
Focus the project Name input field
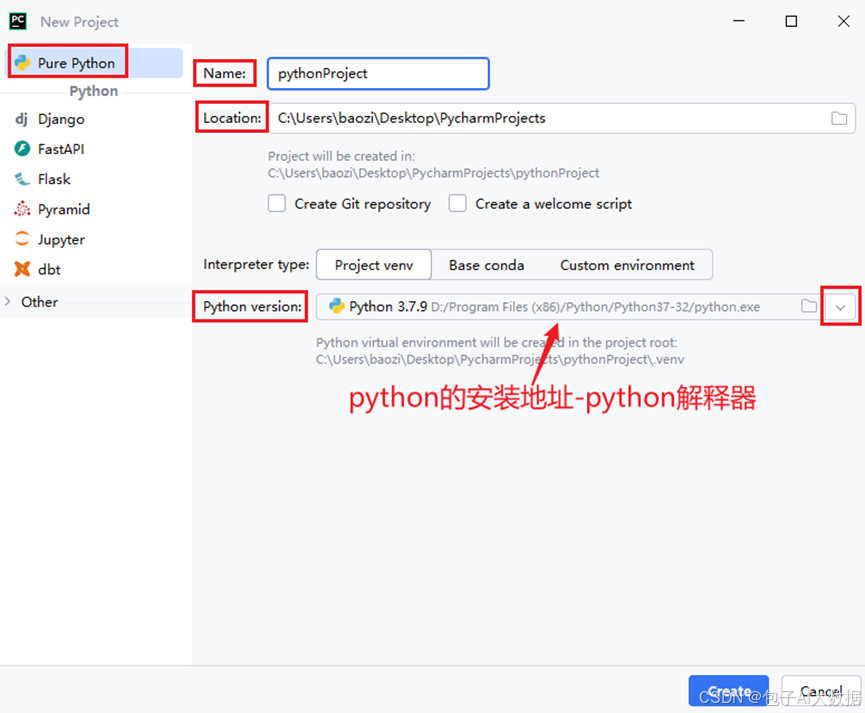tap(378, 73)
